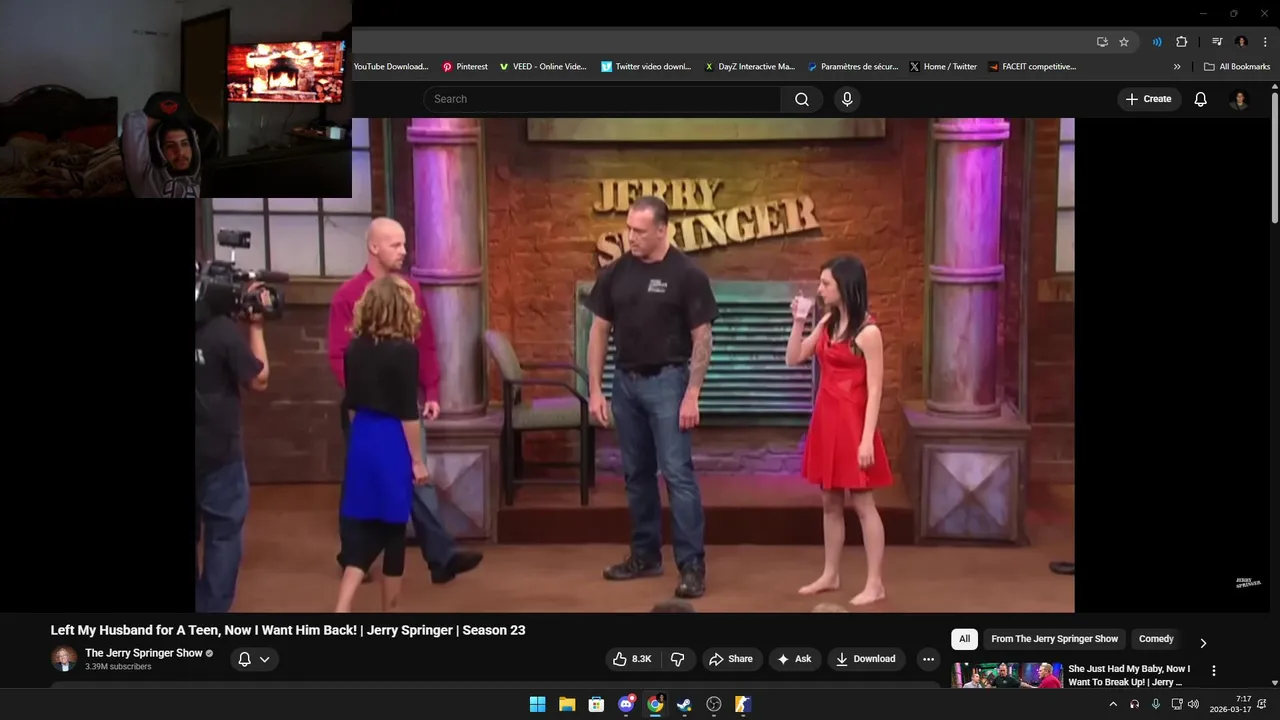Open more actions ellipsis under video
1280x720 pixels.
click(x=928, y=659)
